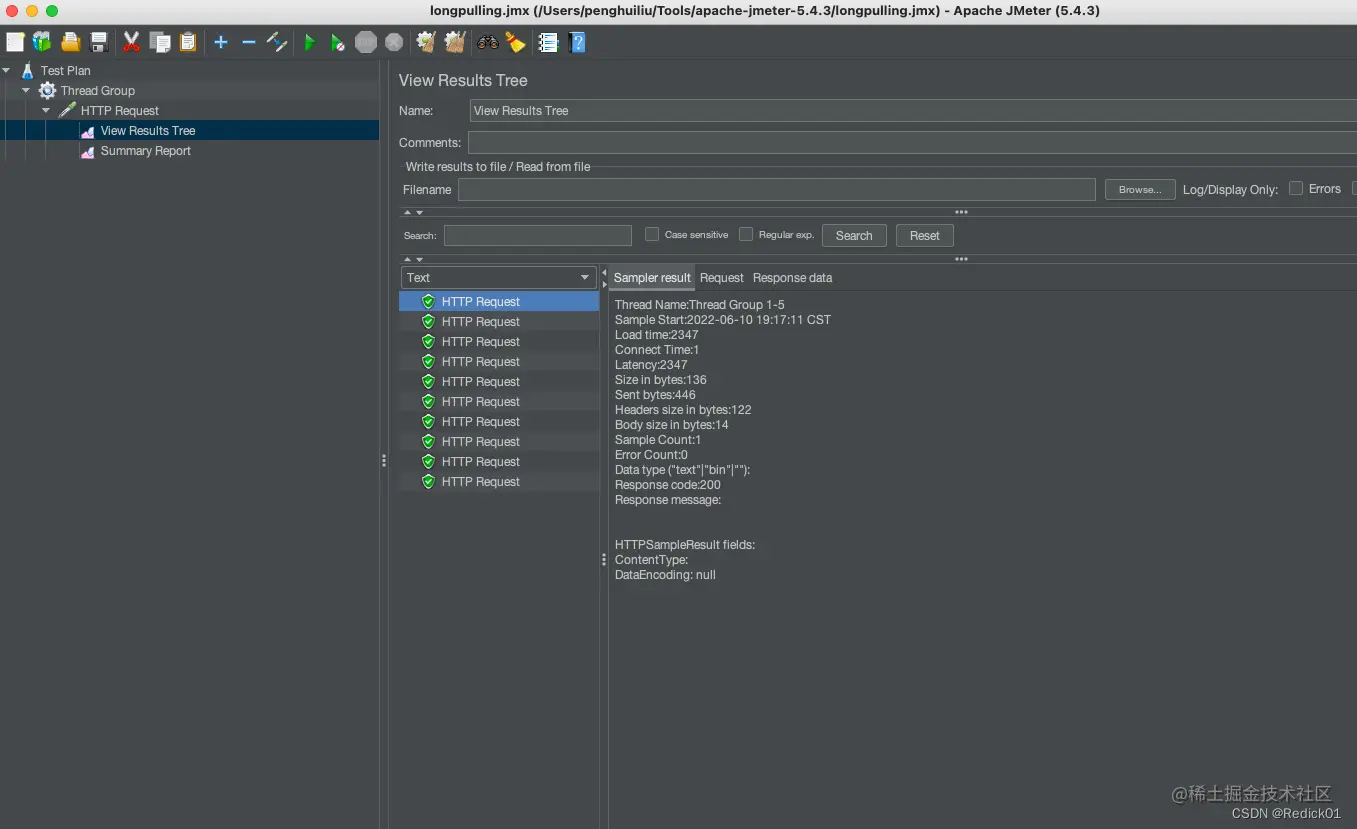This screenshot has width=1357, height=829.
Task: Click the Filename input field
Action: [777, 189]
